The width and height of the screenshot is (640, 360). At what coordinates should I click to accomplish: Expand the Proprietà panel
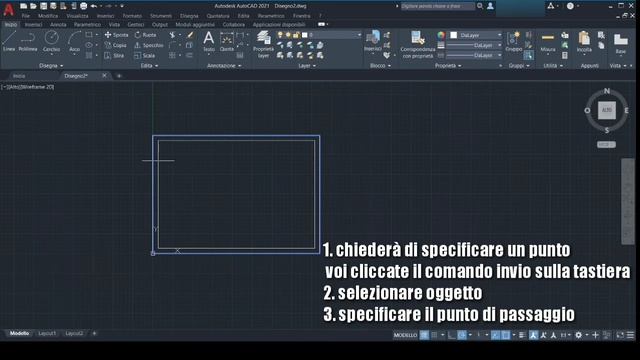(x=448, y=66)
